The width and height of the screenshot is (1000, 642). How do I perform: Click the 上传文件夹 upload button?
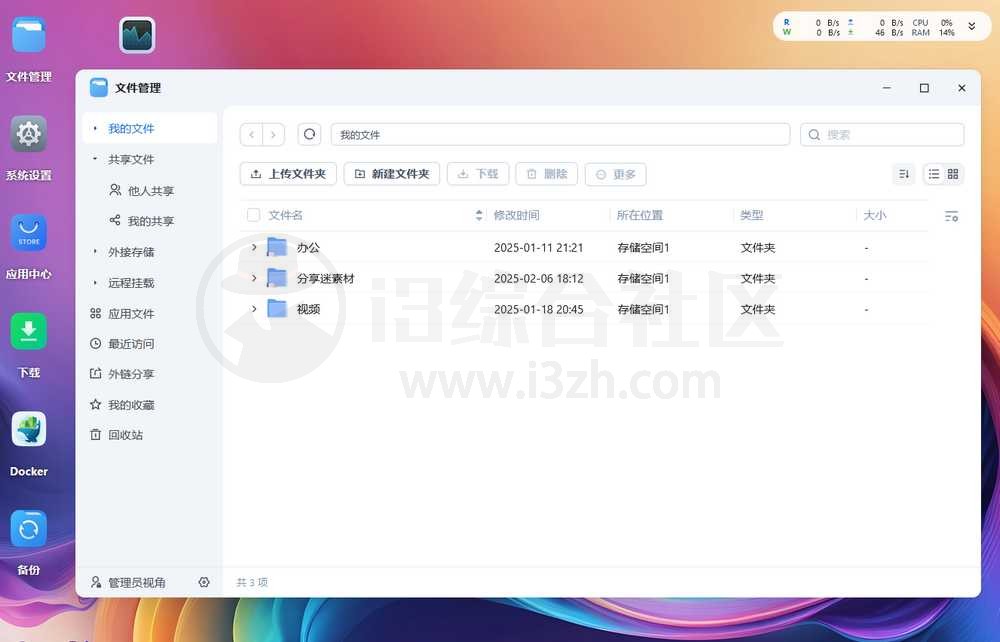287,173
